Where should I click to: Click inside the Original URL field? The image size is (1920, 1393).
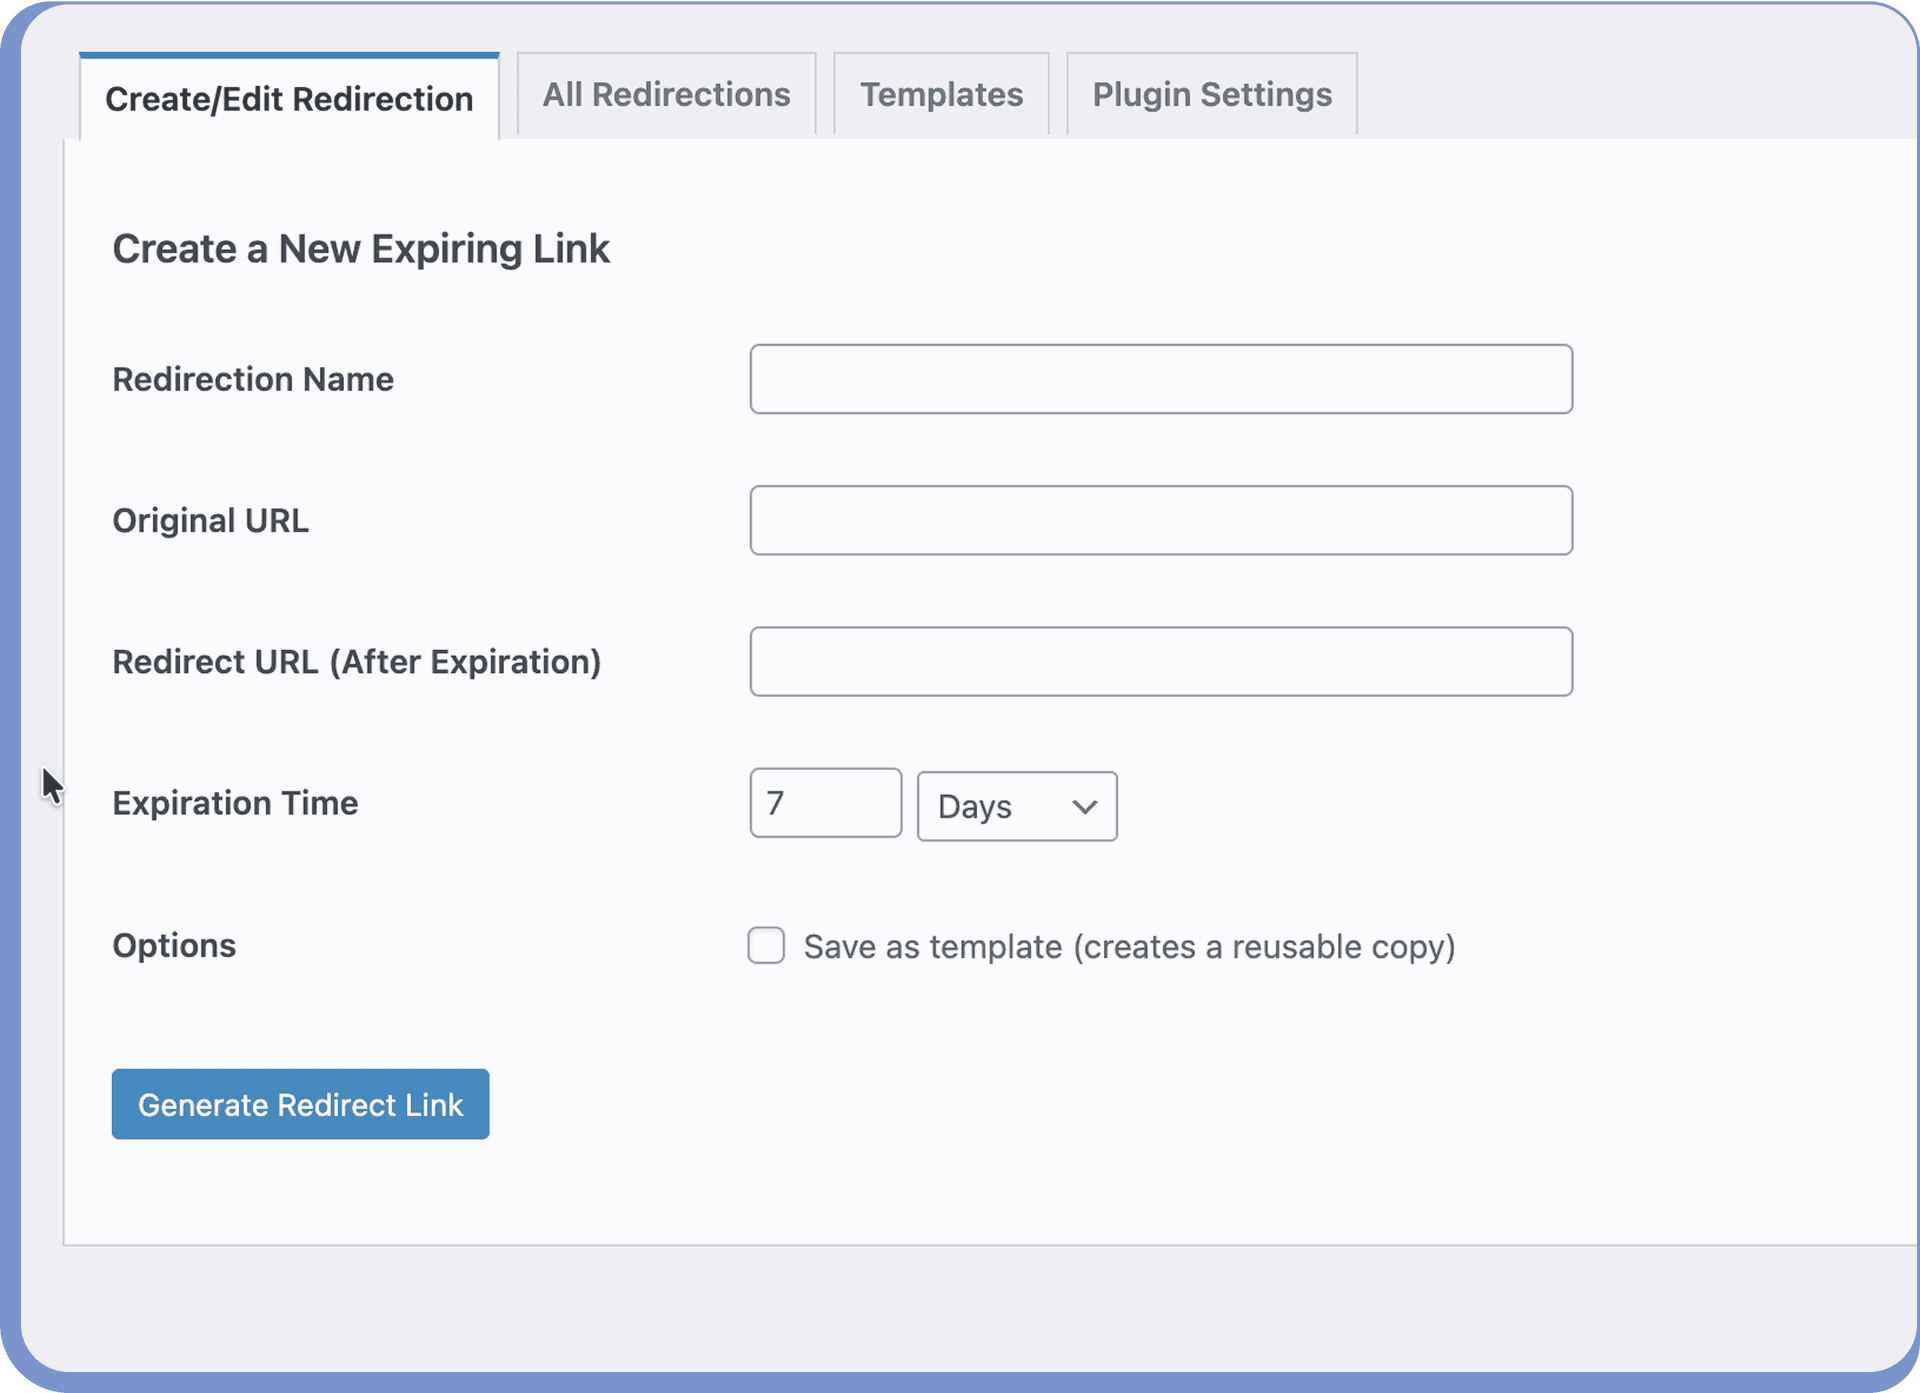1161,520
